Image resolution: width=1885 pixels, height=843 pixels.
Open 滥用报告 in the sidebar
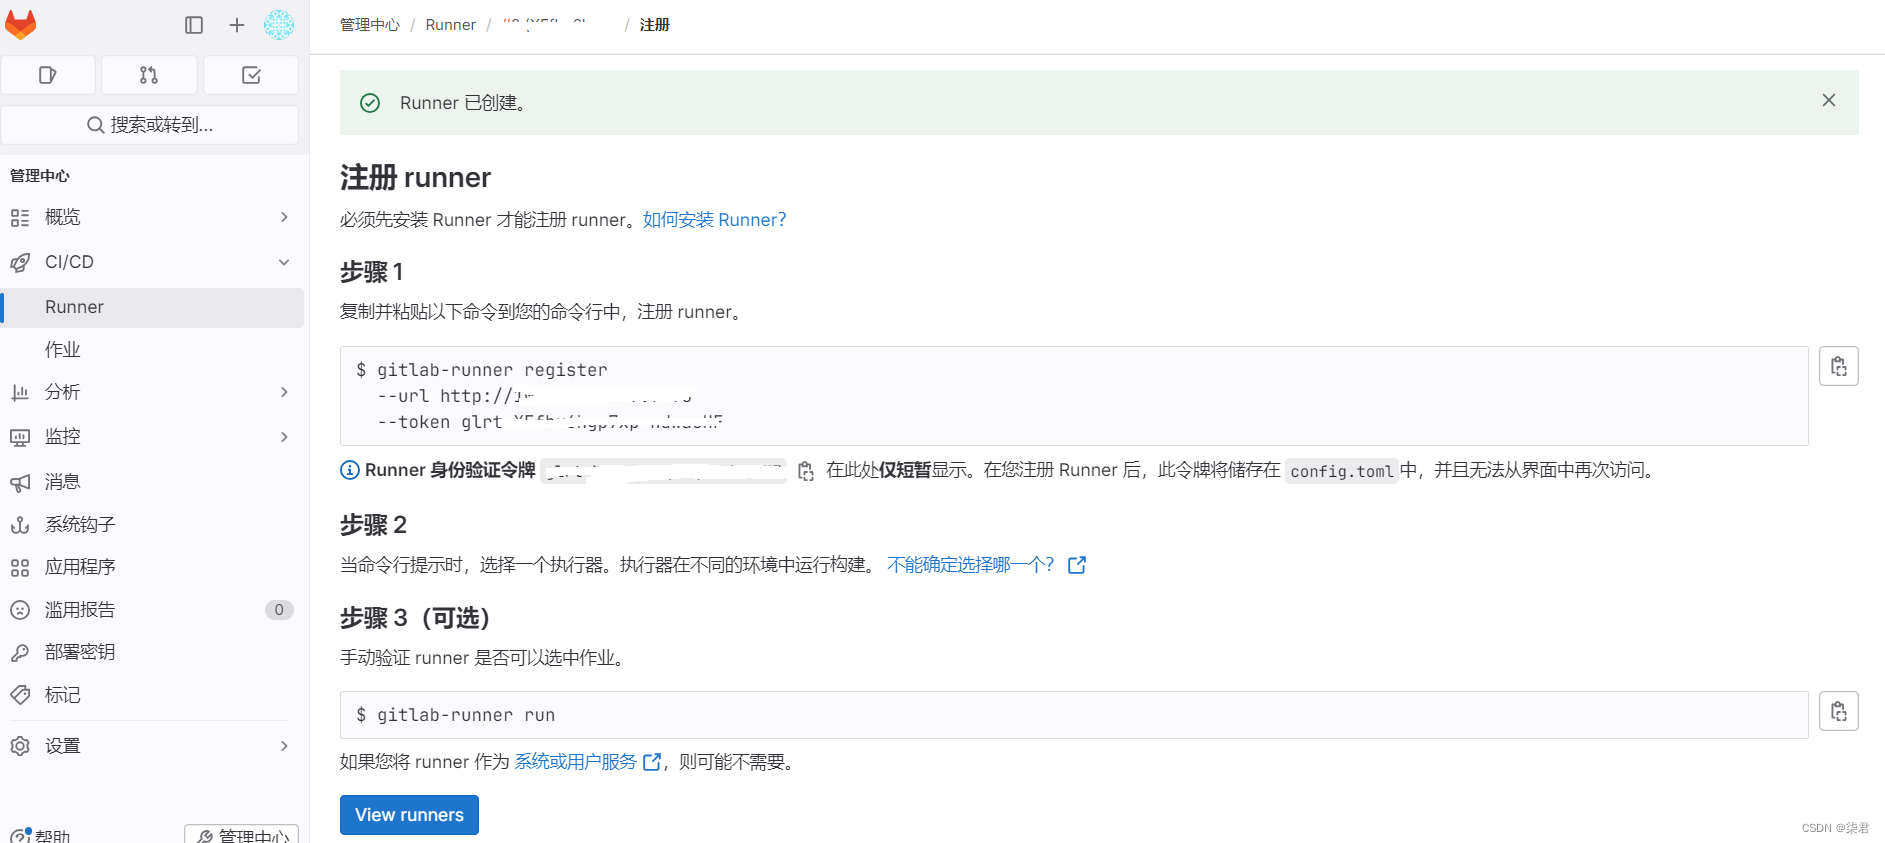tap(152, 610)
